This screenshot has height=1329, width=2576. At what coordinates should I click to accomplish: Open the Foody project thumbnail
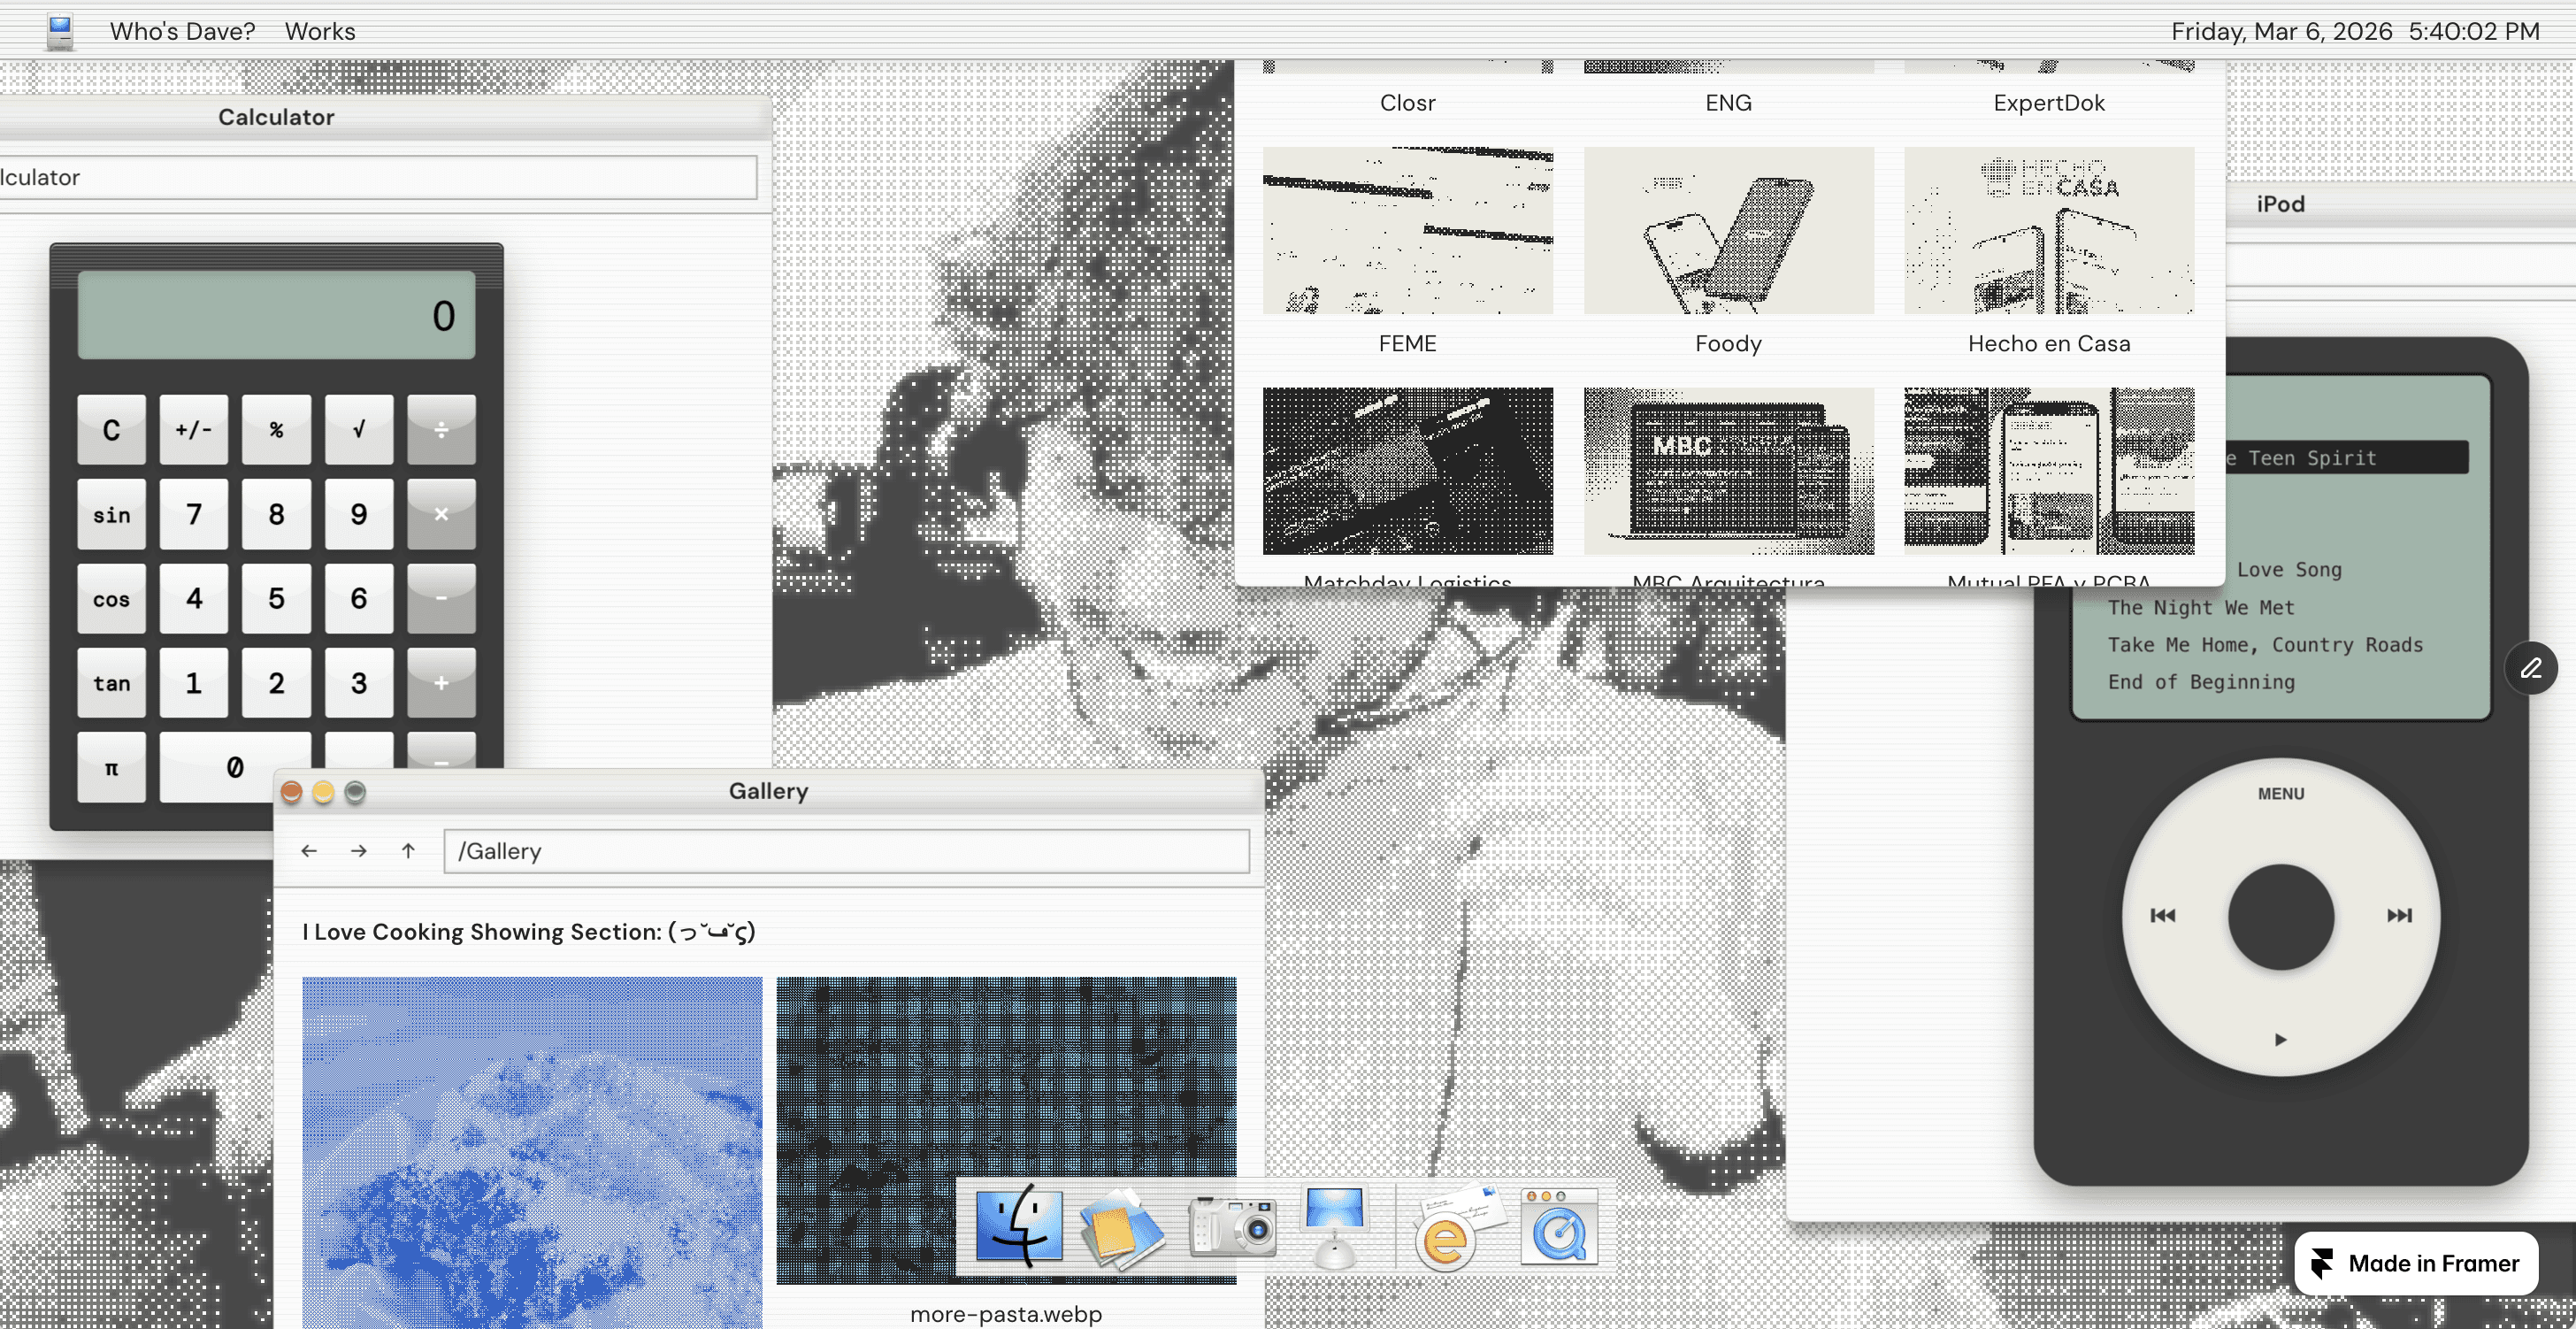(x=1728, y=231)
